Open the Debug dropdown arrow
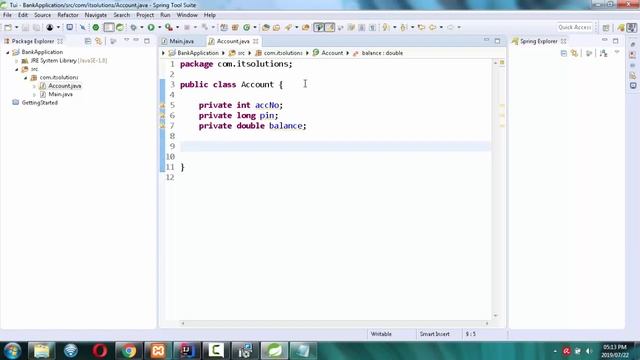The image size is (640, 360). pos(142,27)
